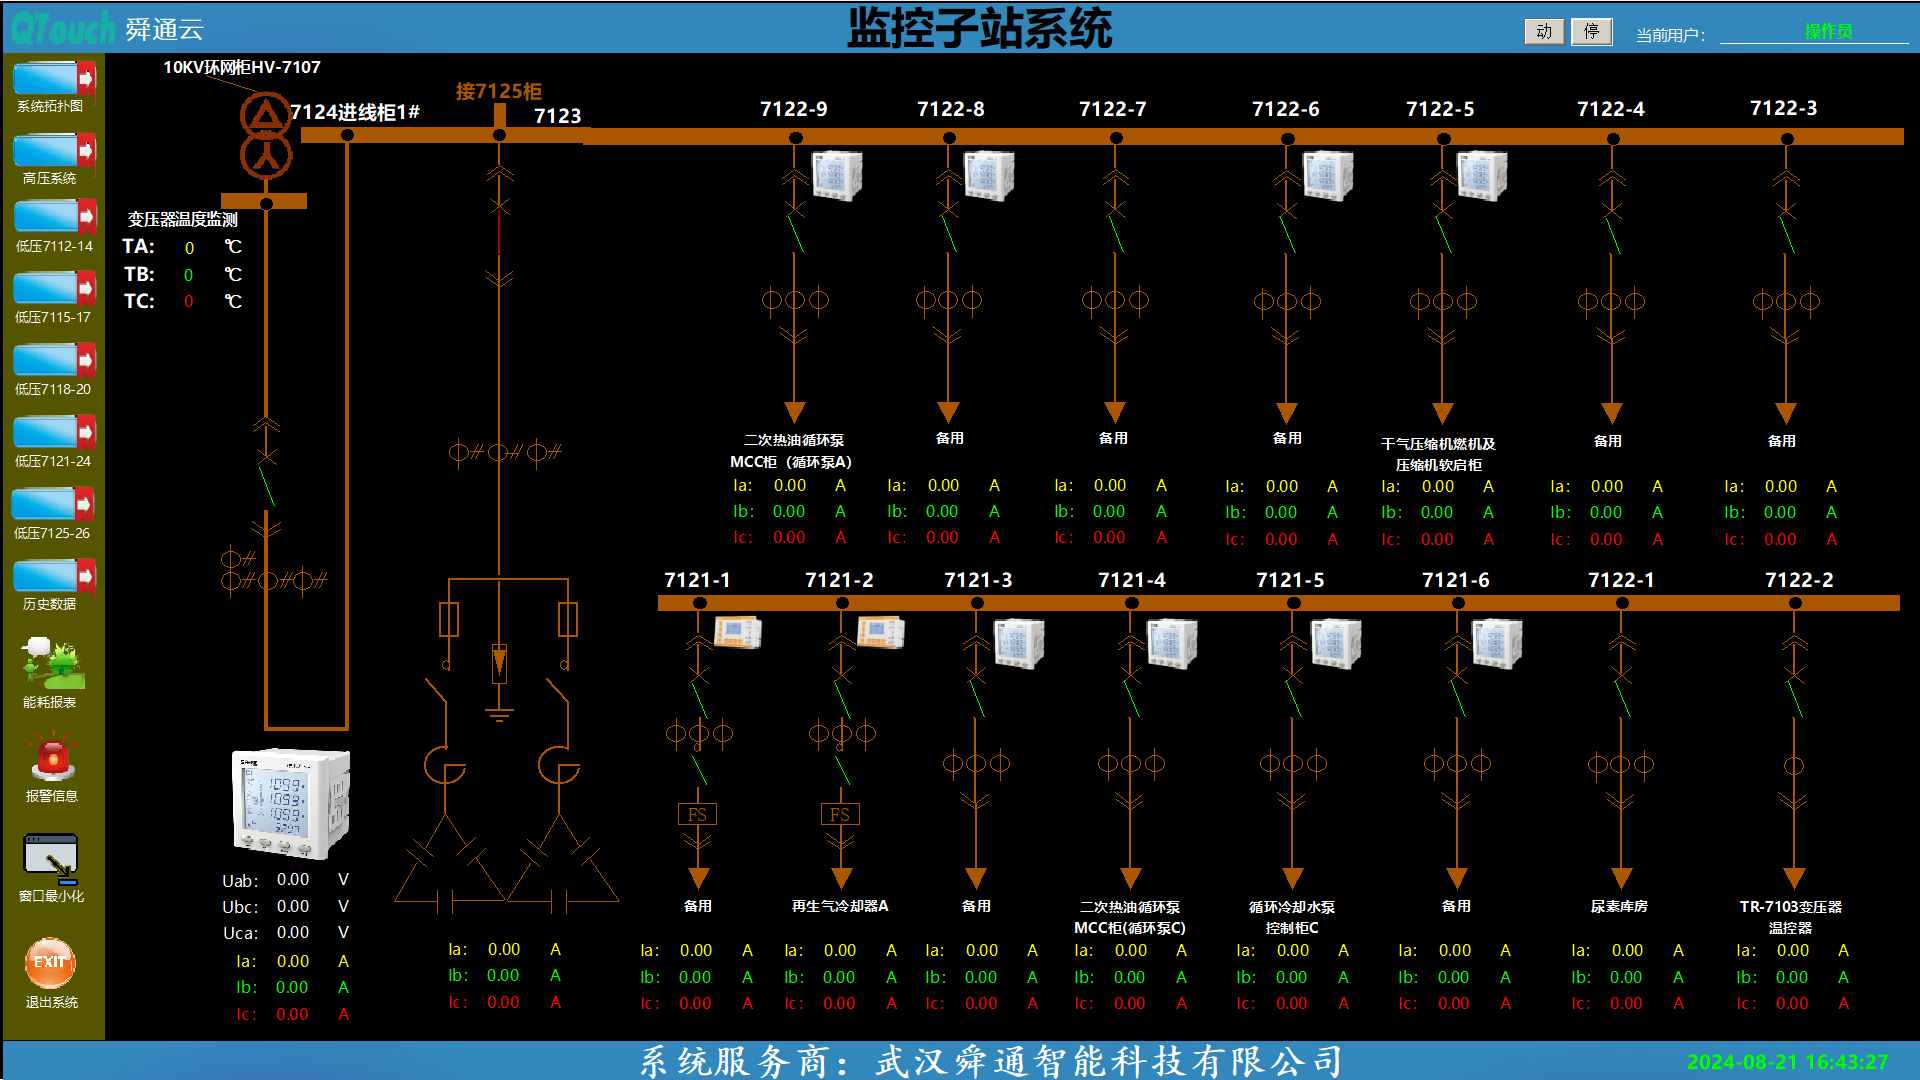Open the 报警信息 alarm siren icon
Image resolution: width=1920 pixels, height=1080 pixels.
tap(52, 758)
